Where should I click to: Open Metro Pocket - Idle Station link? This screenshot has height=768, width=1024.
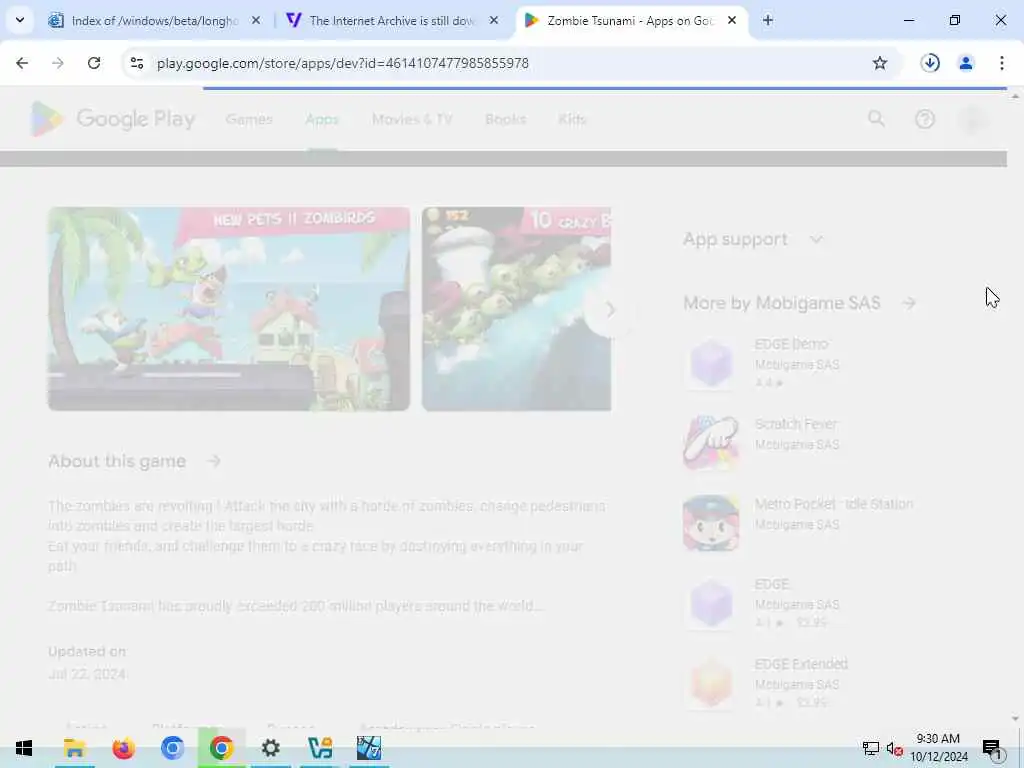834,504
